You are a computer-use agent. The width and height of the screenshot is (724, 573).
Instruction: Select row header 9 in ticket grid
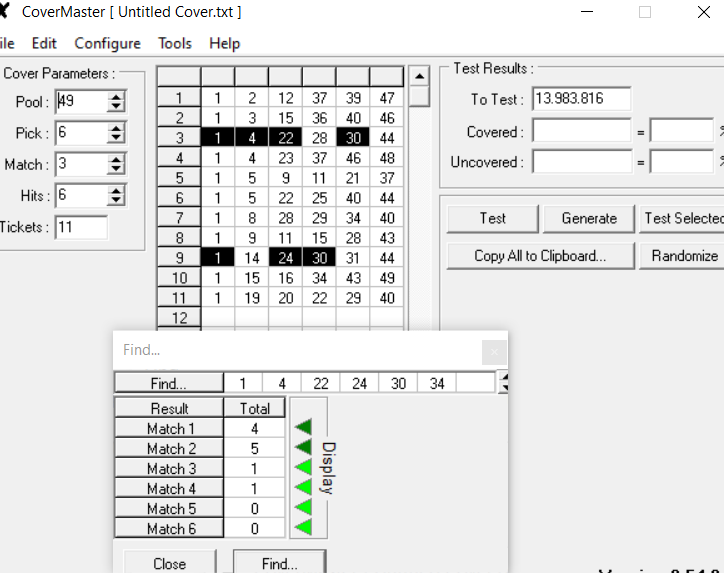180,258
